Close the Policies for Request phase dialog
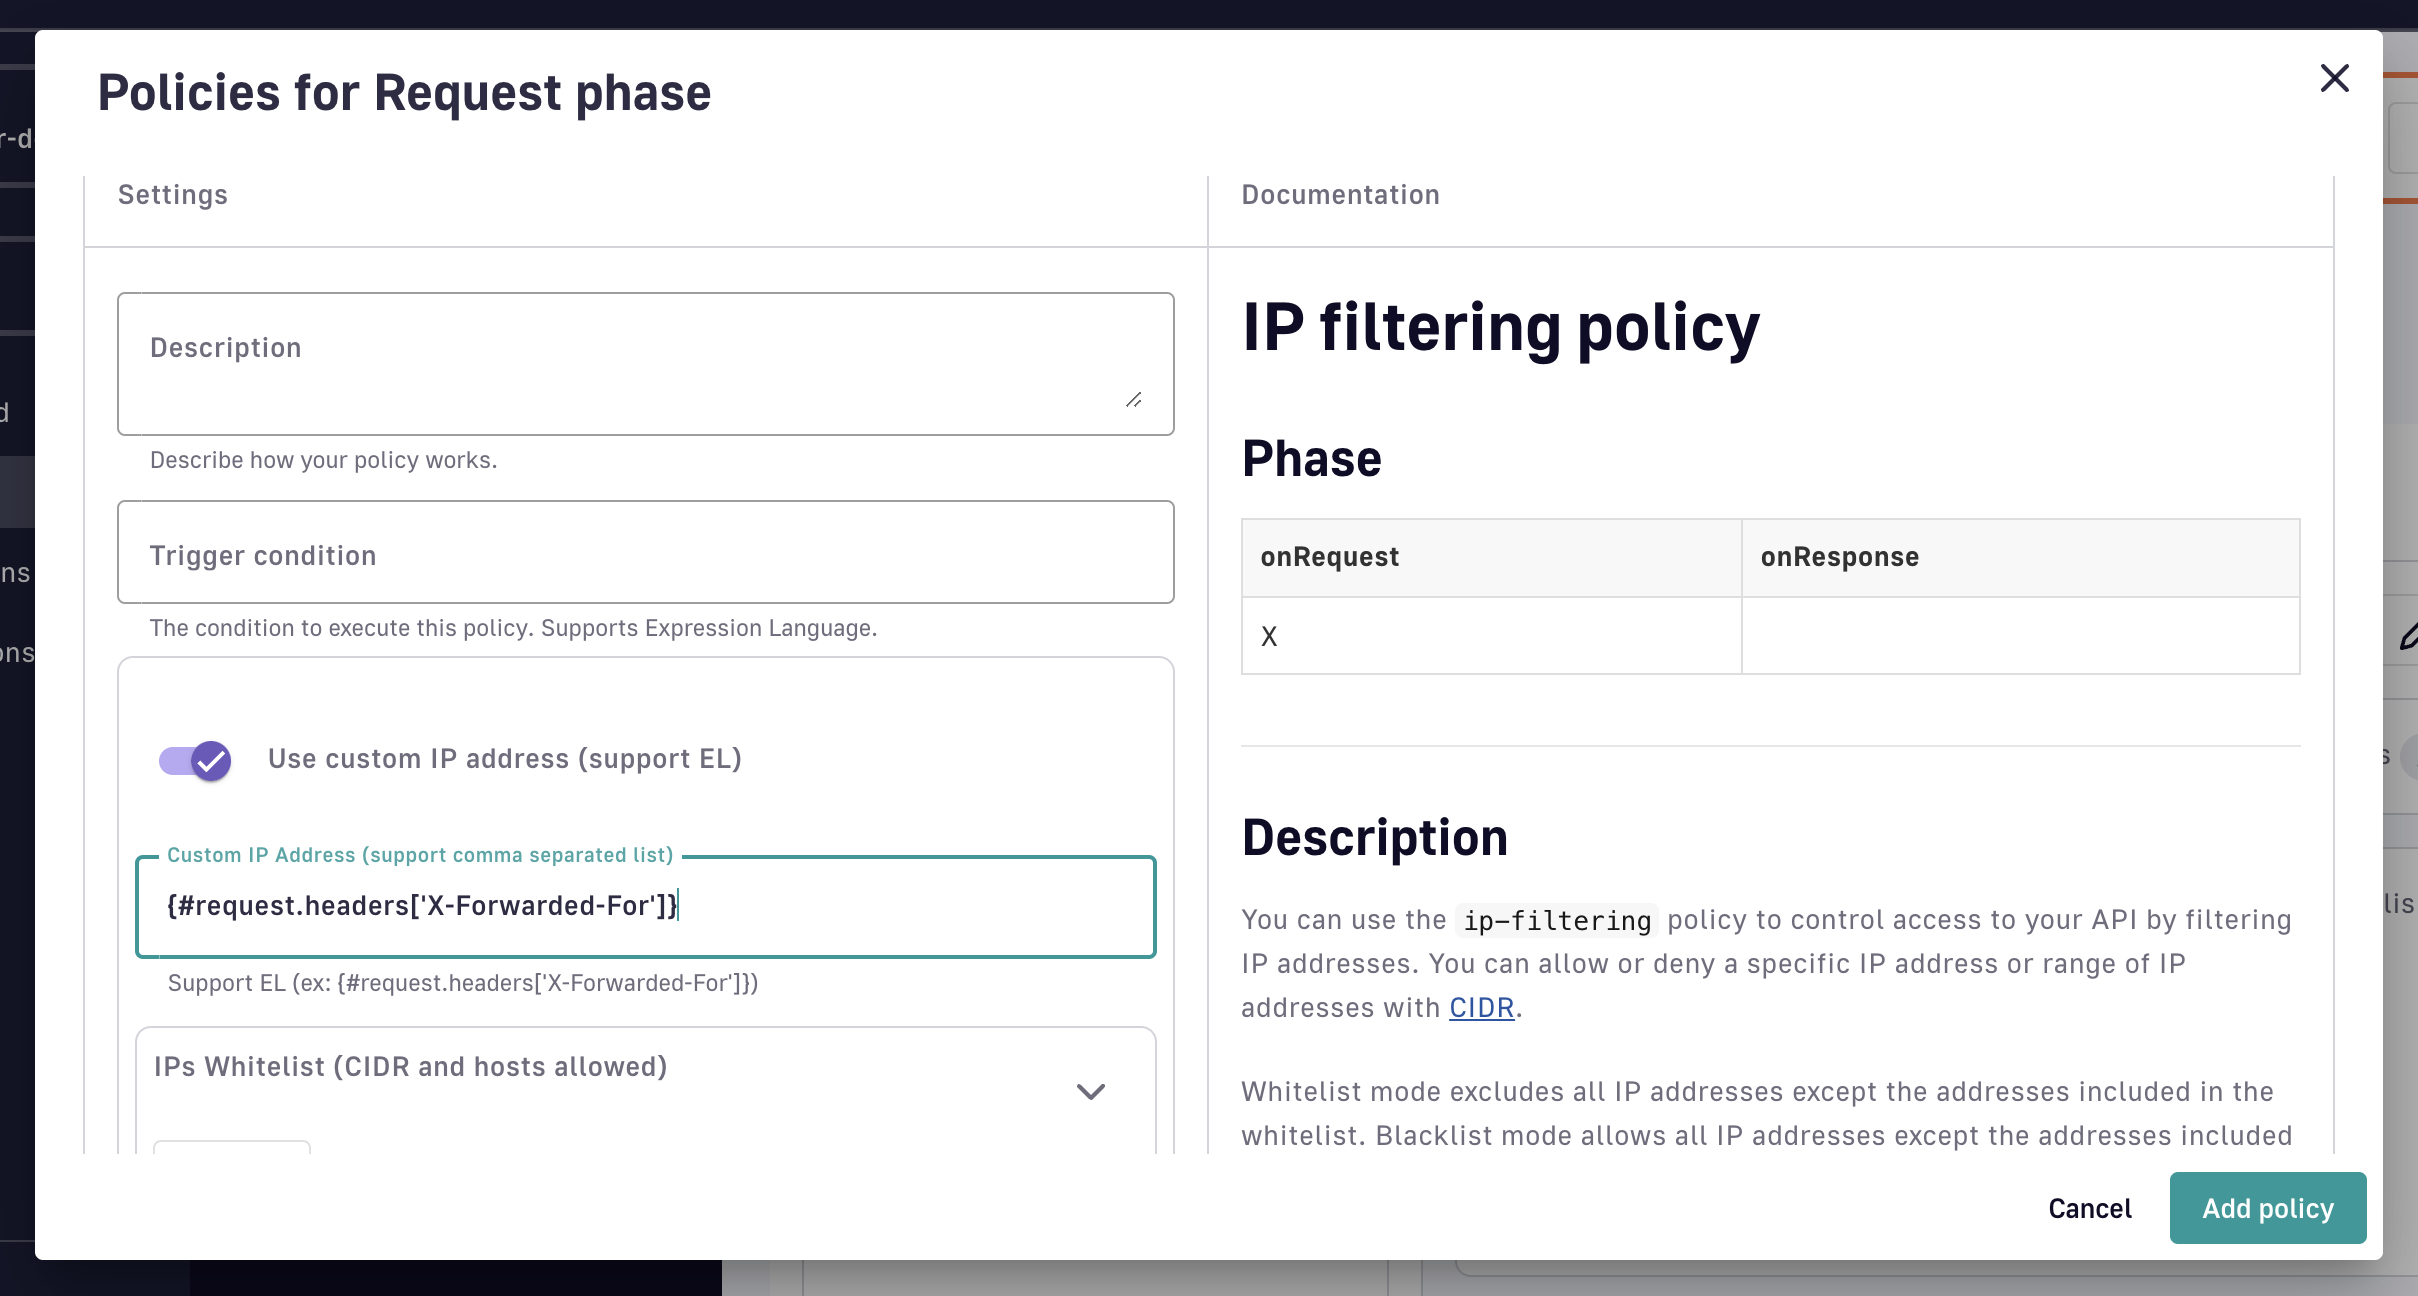 [x=2334, y=78]
